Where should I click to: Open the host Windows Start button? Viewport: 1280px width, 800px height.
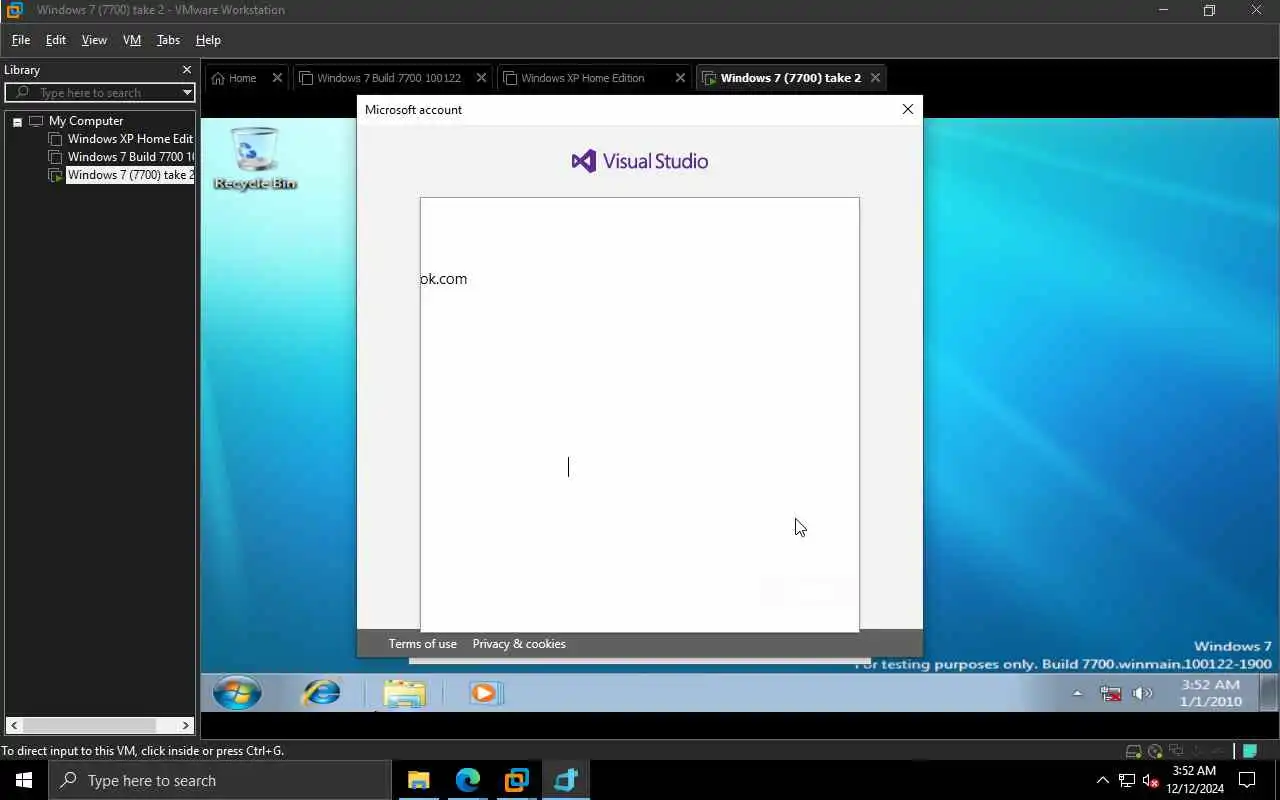[x=24, y=780]
